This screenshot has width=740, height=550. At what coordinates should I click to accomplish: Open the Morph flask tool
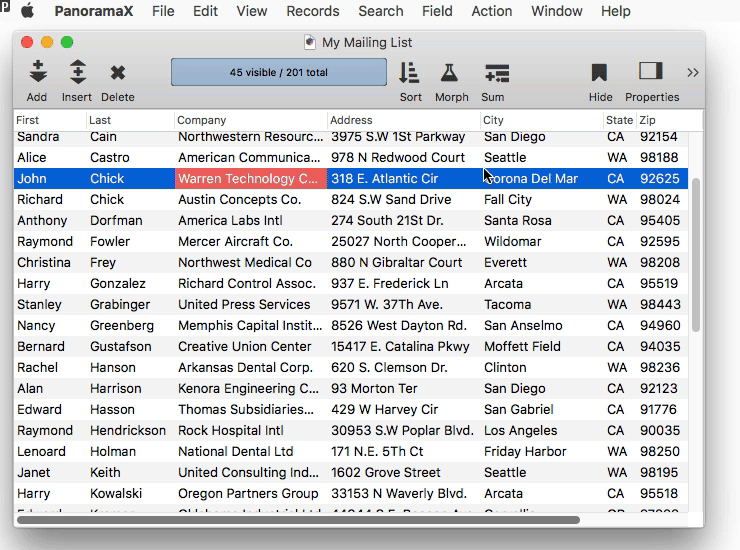pyautogui.click(x=451, y=73)
